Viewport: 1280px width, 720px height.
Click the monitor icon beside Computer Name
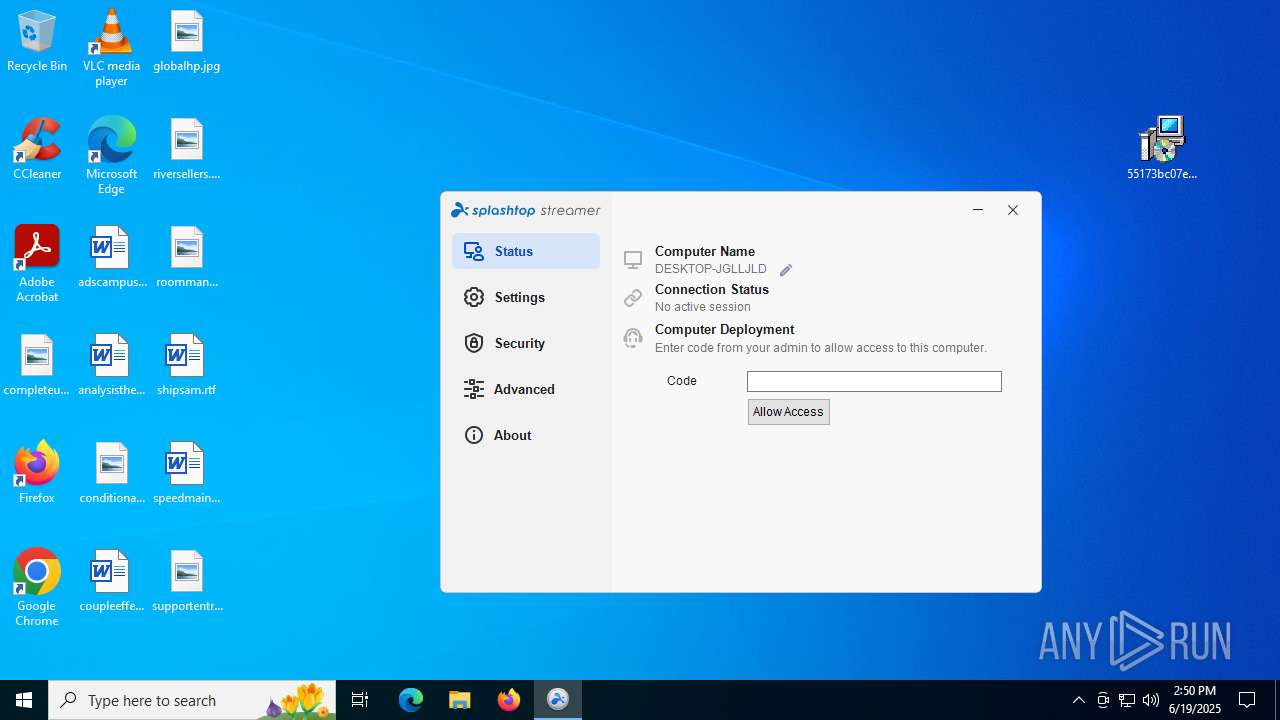pyautogui.click(x=633, y=260)
